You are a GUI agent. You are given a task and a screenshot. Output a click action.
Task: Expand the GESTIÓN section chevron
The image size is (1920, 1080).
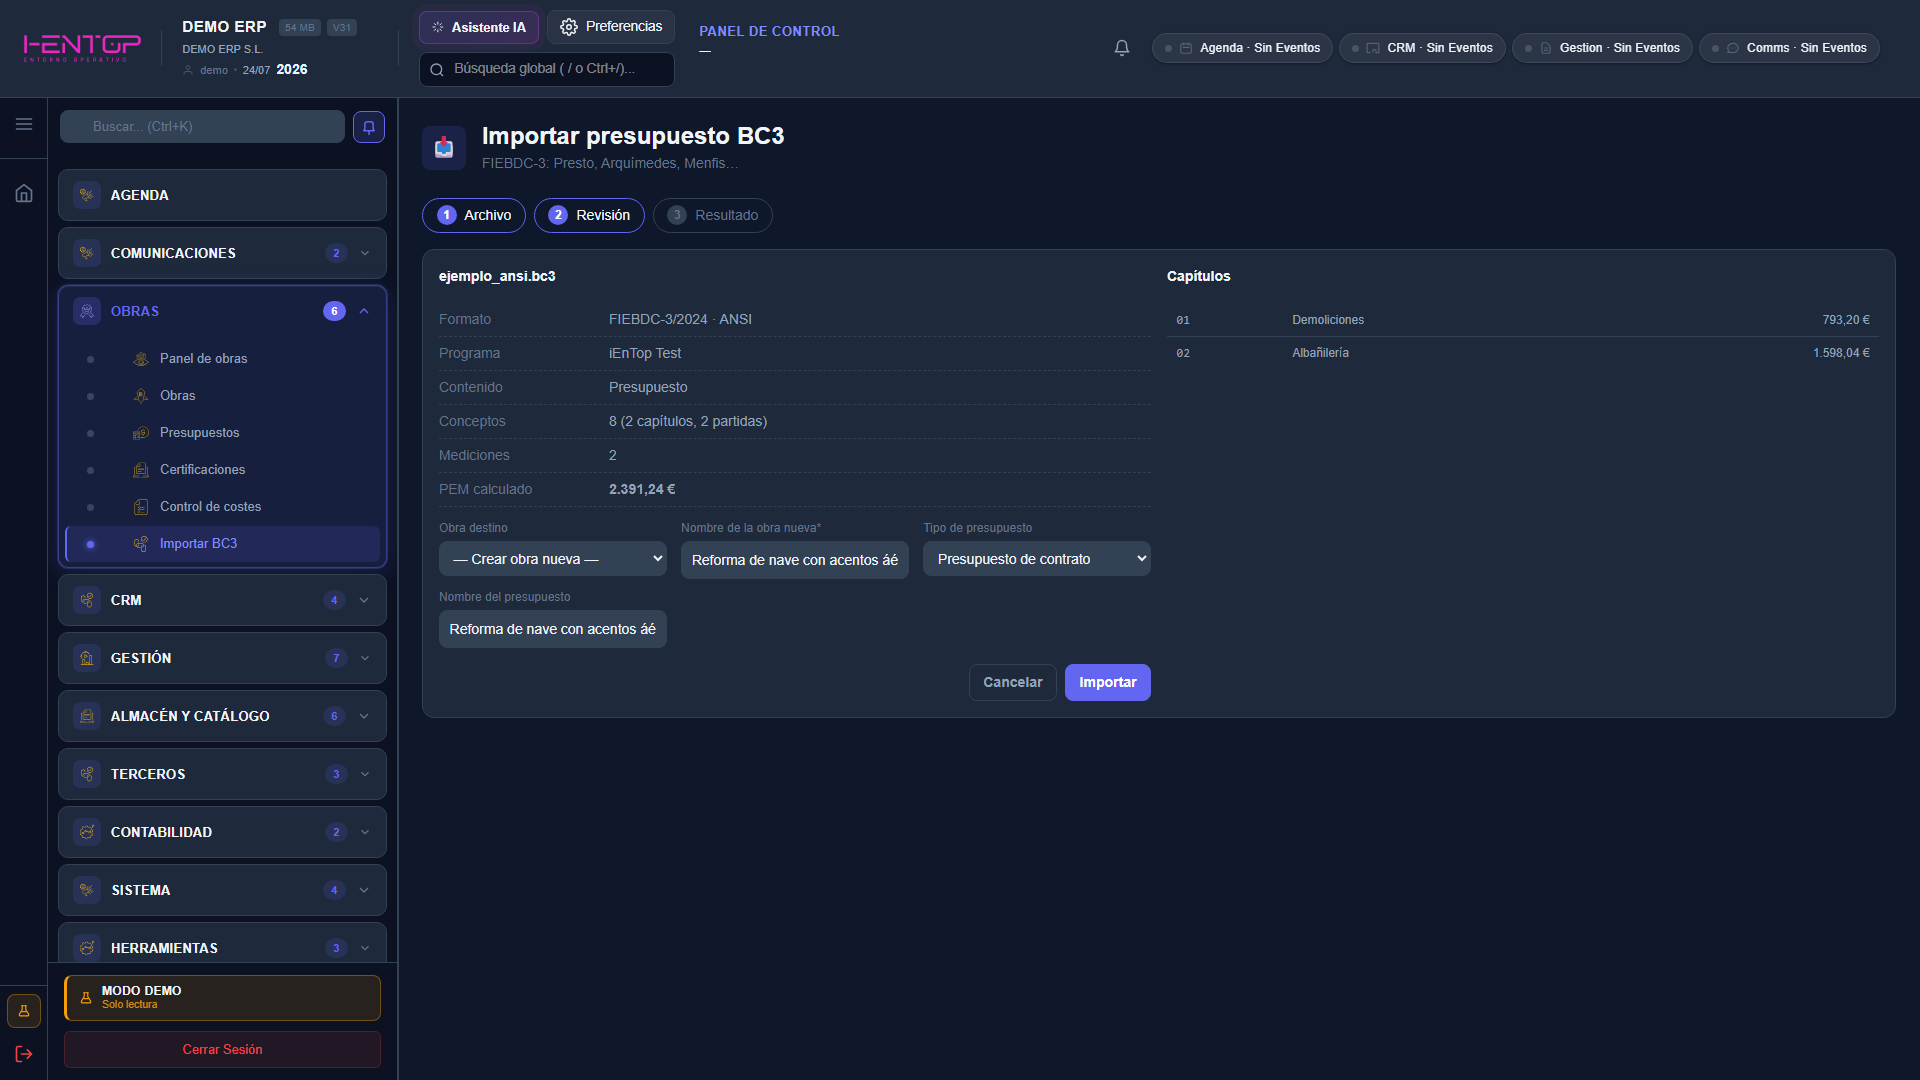click(x=365, y=658)
